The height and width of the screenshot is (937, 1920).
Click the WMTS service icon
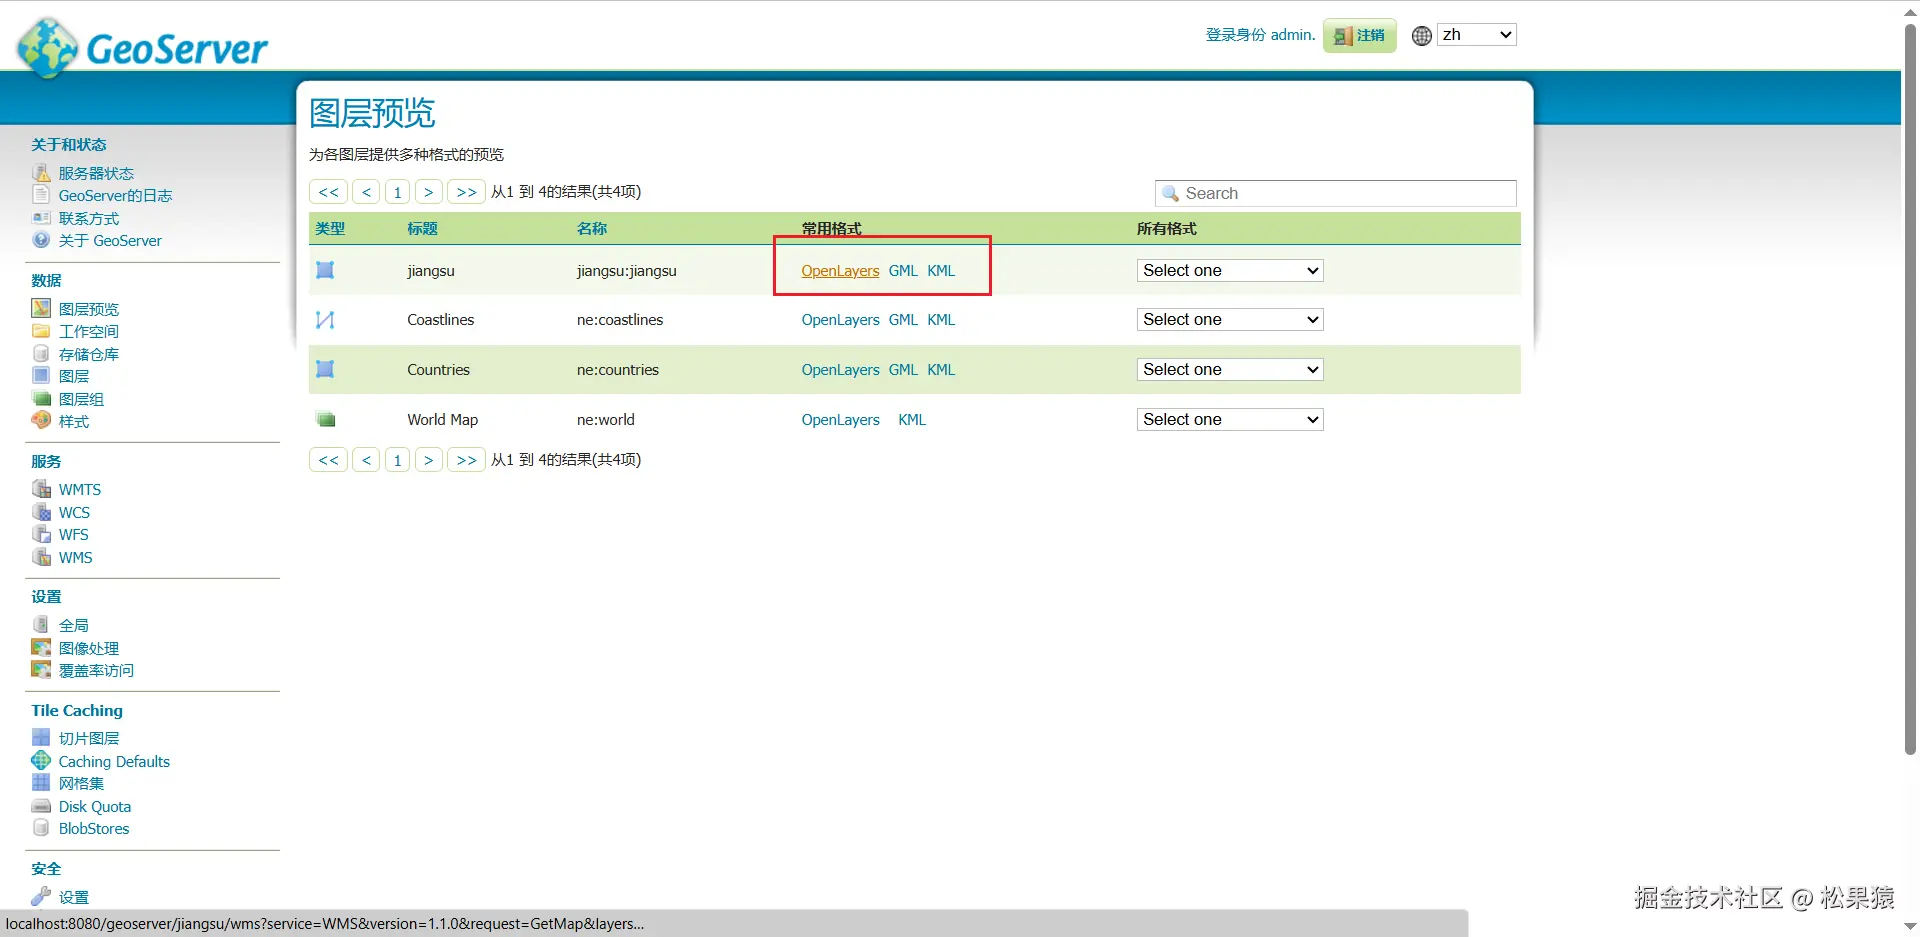point(41,489)
